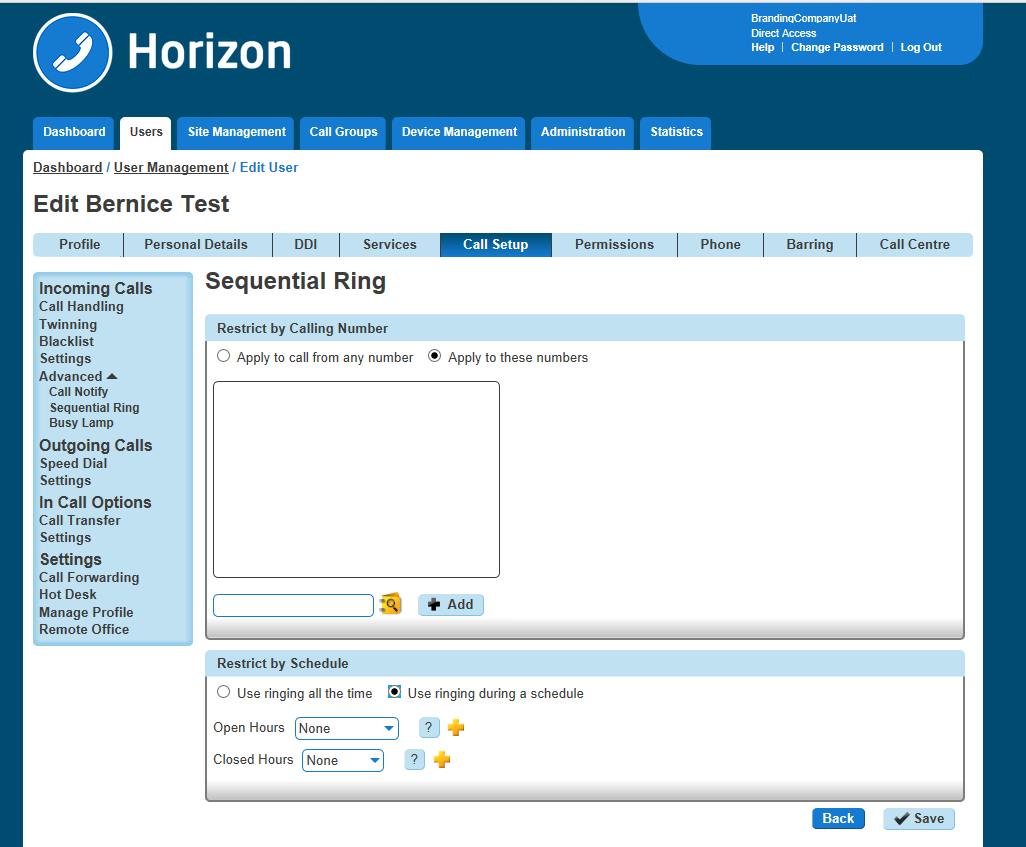
Task: Open Call Transfer in sidebar
Action: pyautogui.click(x=80, y=520)
